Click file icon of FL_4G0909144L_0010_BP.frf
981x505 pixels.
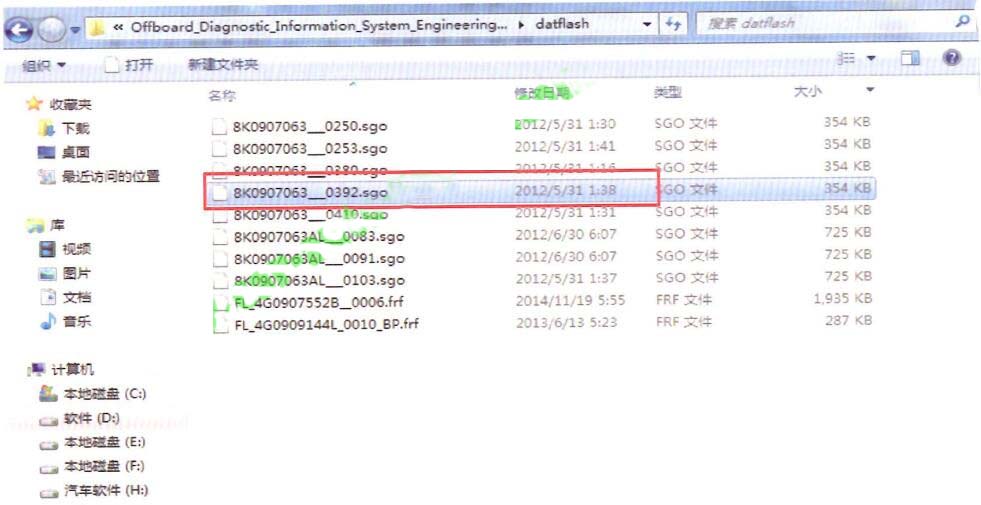tap(220, 325)
